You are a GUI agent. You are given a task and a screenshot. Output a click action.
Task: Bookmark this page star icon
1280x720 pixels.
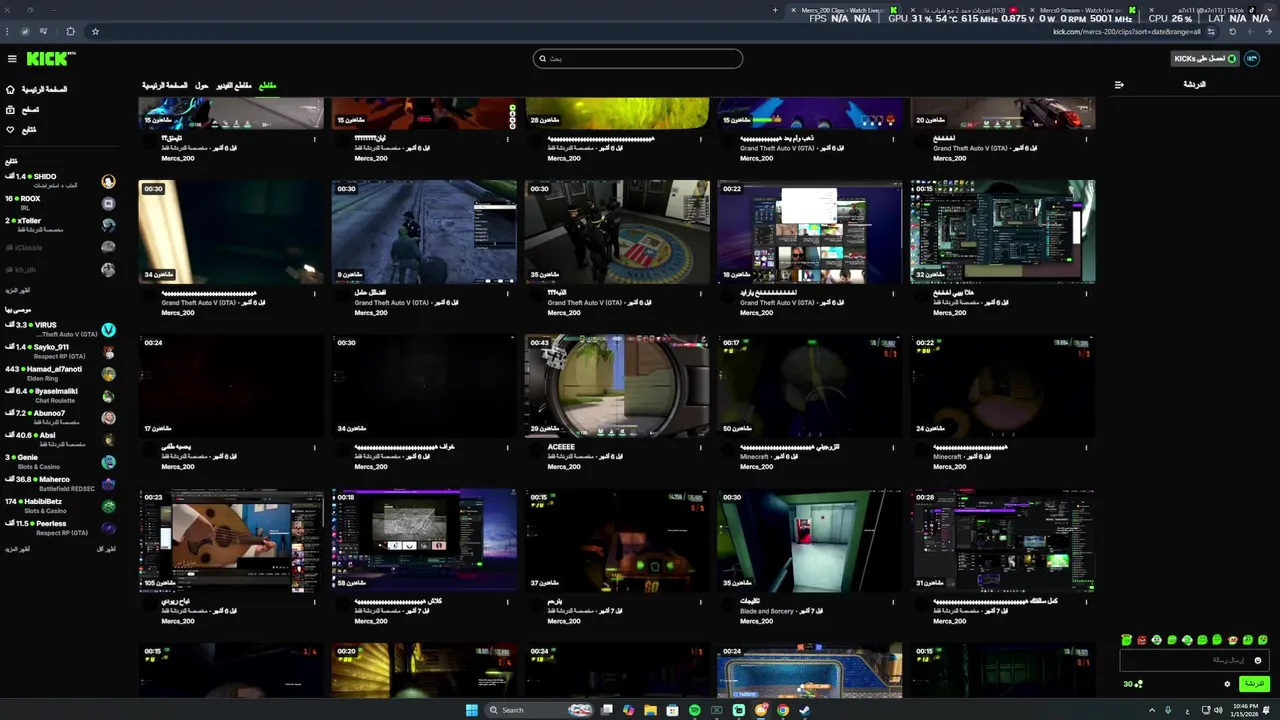[x=95, y=31]
